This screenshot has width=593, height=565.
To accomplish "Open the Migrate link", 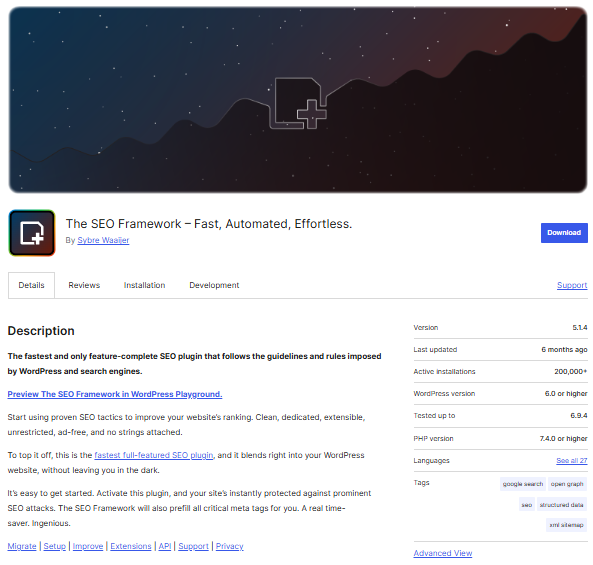I will point(22,546).
